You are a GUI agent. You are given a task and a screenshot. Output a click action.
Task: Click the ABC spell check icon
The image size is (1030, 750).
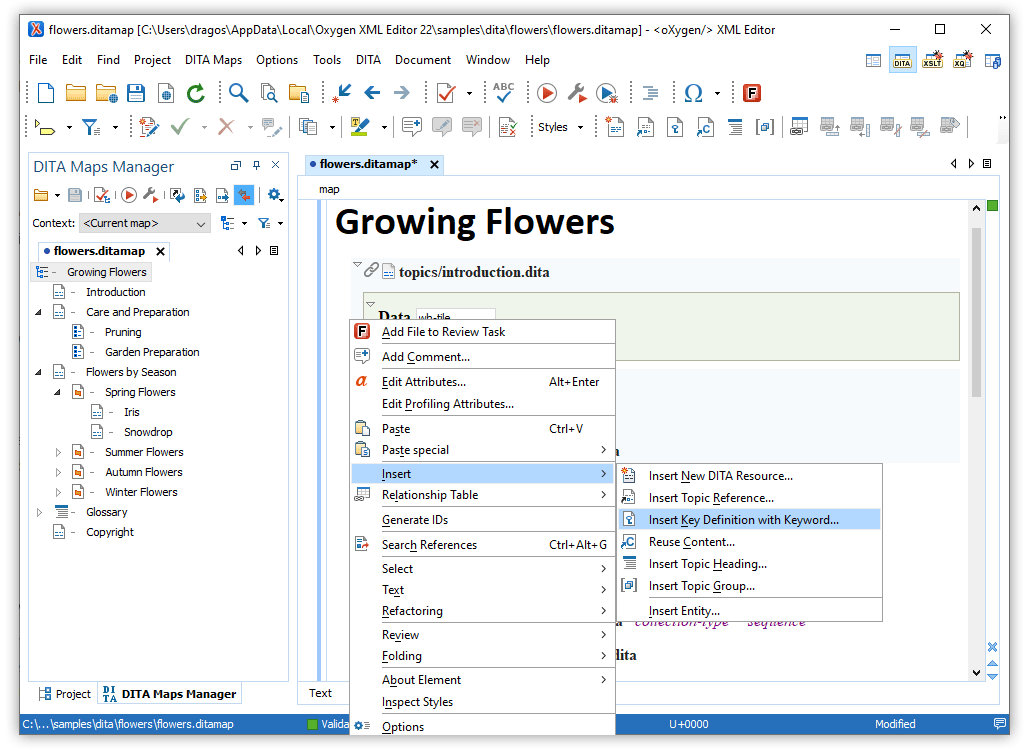(x=503, y=92)
